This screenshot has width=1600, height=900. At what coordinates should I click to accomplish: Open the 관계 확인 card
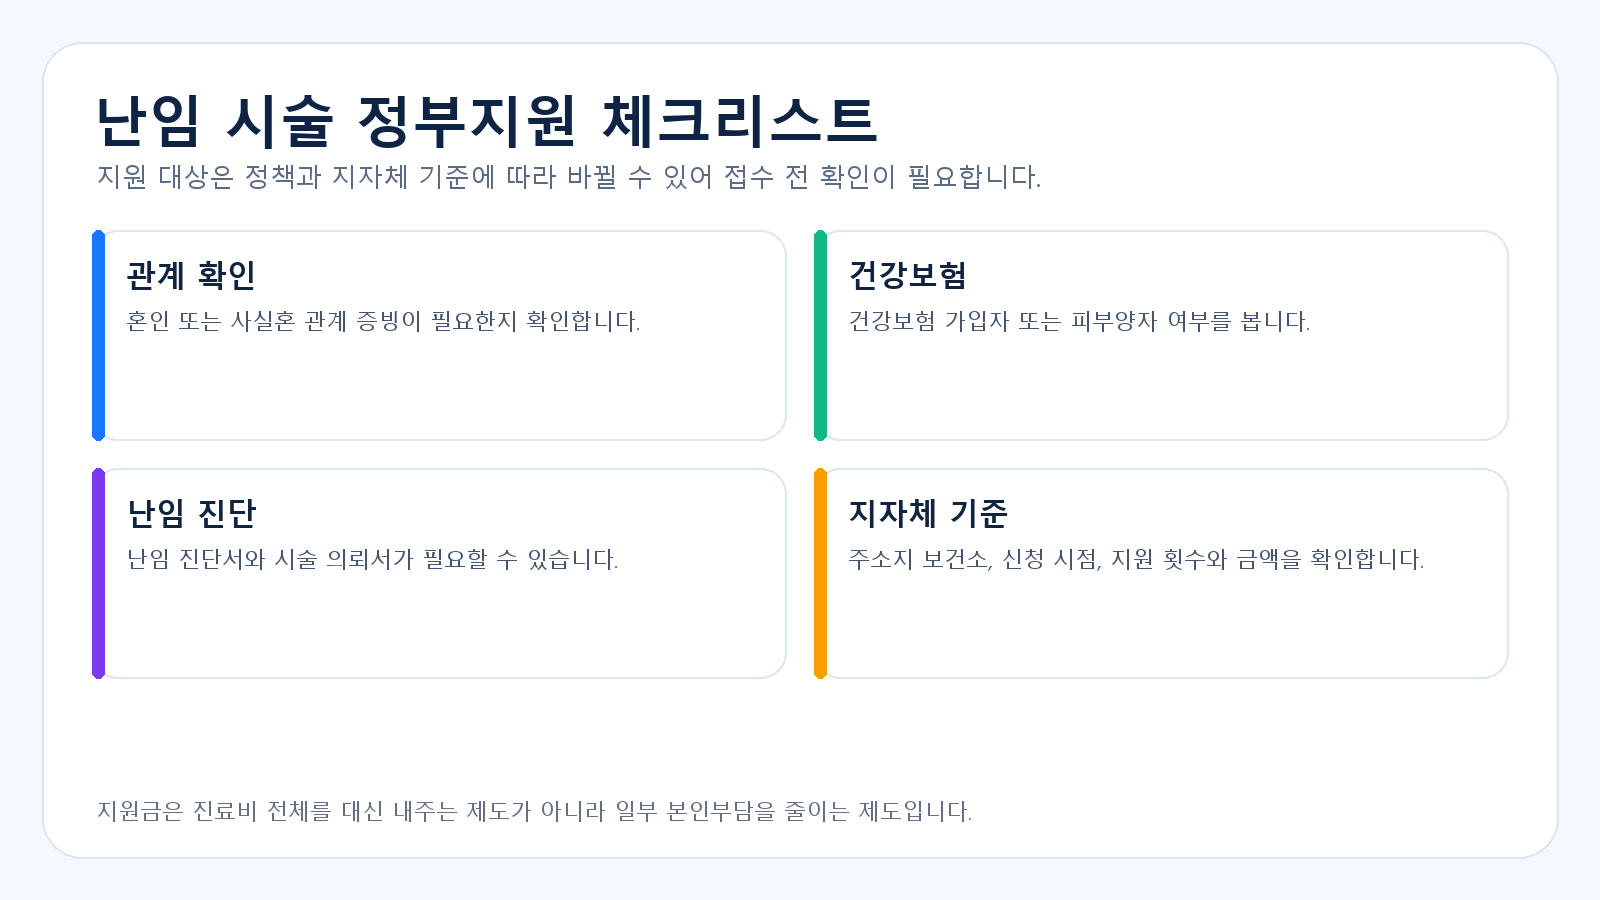(439, 335)
